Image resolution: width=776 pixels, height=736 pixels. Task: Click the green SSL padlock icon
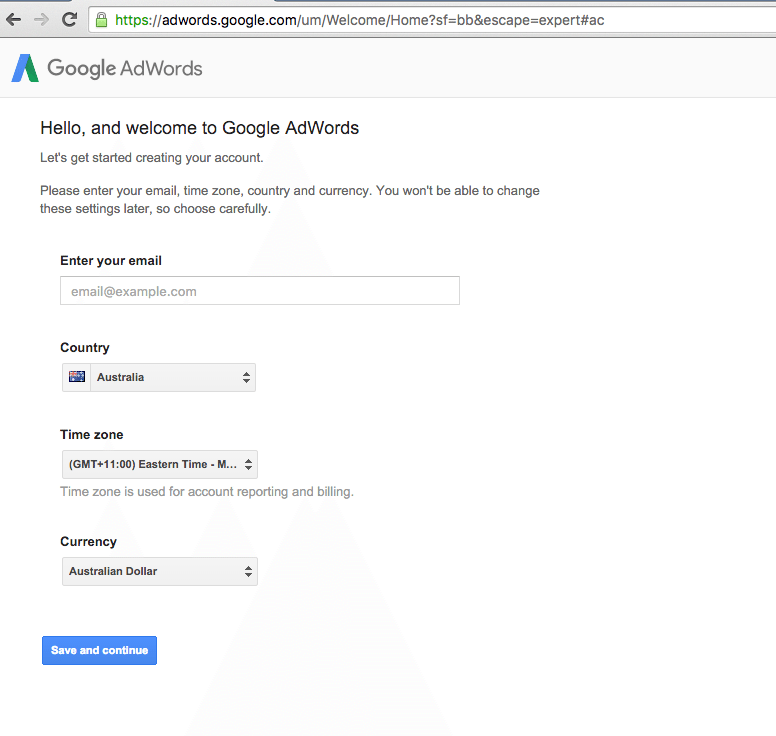pos(101,20)
